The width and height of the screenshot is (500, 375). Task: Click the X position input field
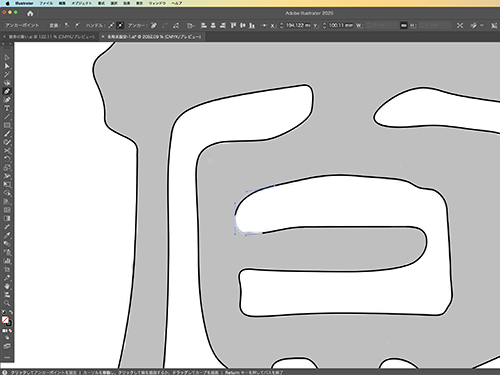tap(298, 25)
